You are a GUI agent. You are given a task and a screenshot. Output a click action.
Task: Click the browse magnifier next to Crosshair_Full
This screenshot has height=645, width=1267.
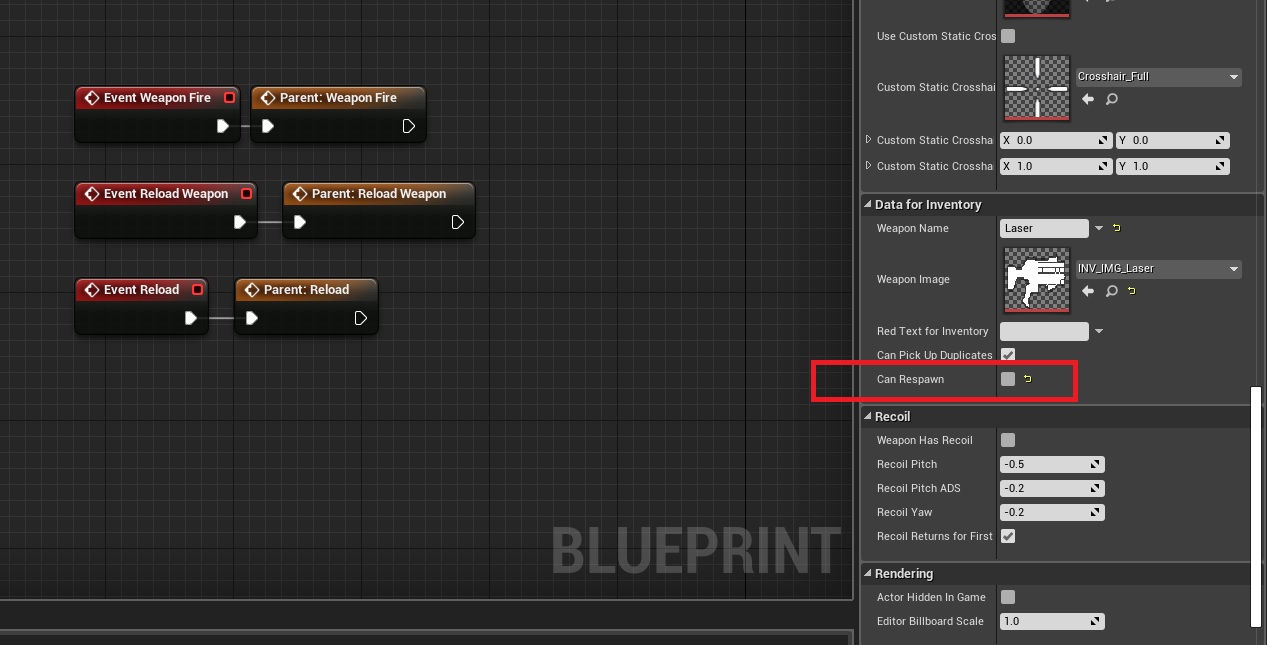tap(1111, 99)
